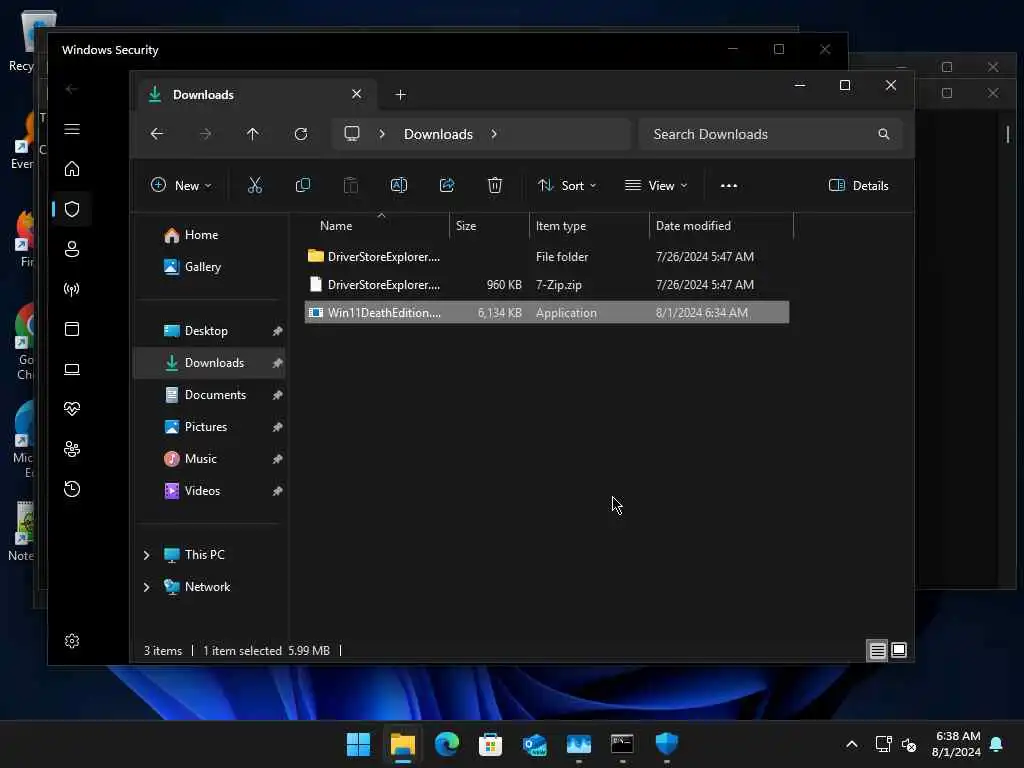This screenshot has height=768, width=1024.
Task: Add a new Explorer tab
Action: click(400, 95)
